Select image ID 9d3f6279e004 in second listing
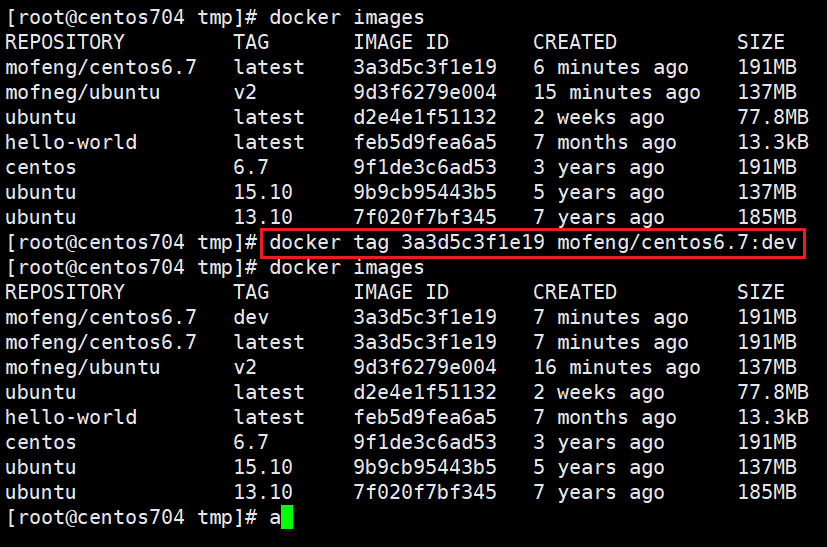827x547 pixels. click(425, 367)
